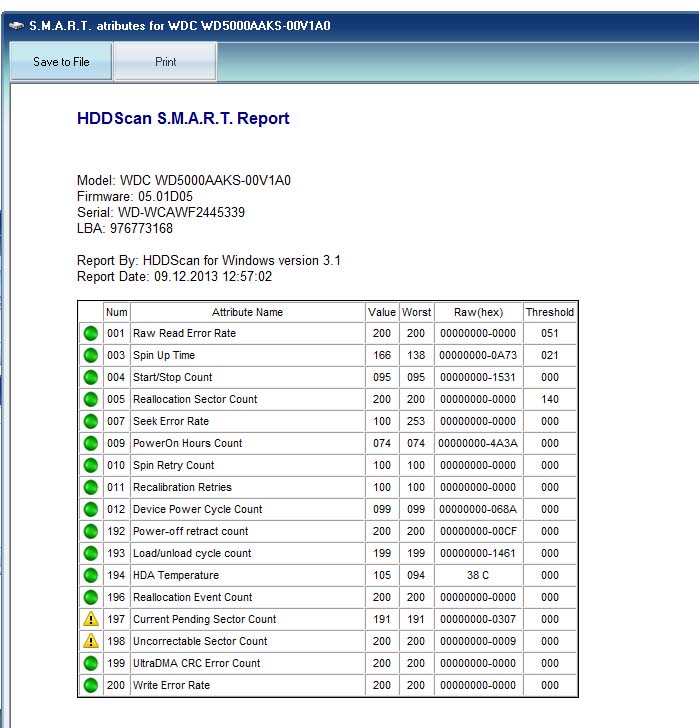Click green status icon for Raw Read Error Rate
Image resolution: width=699 pixels, height=728 pixels.
(x=91, y=333)
